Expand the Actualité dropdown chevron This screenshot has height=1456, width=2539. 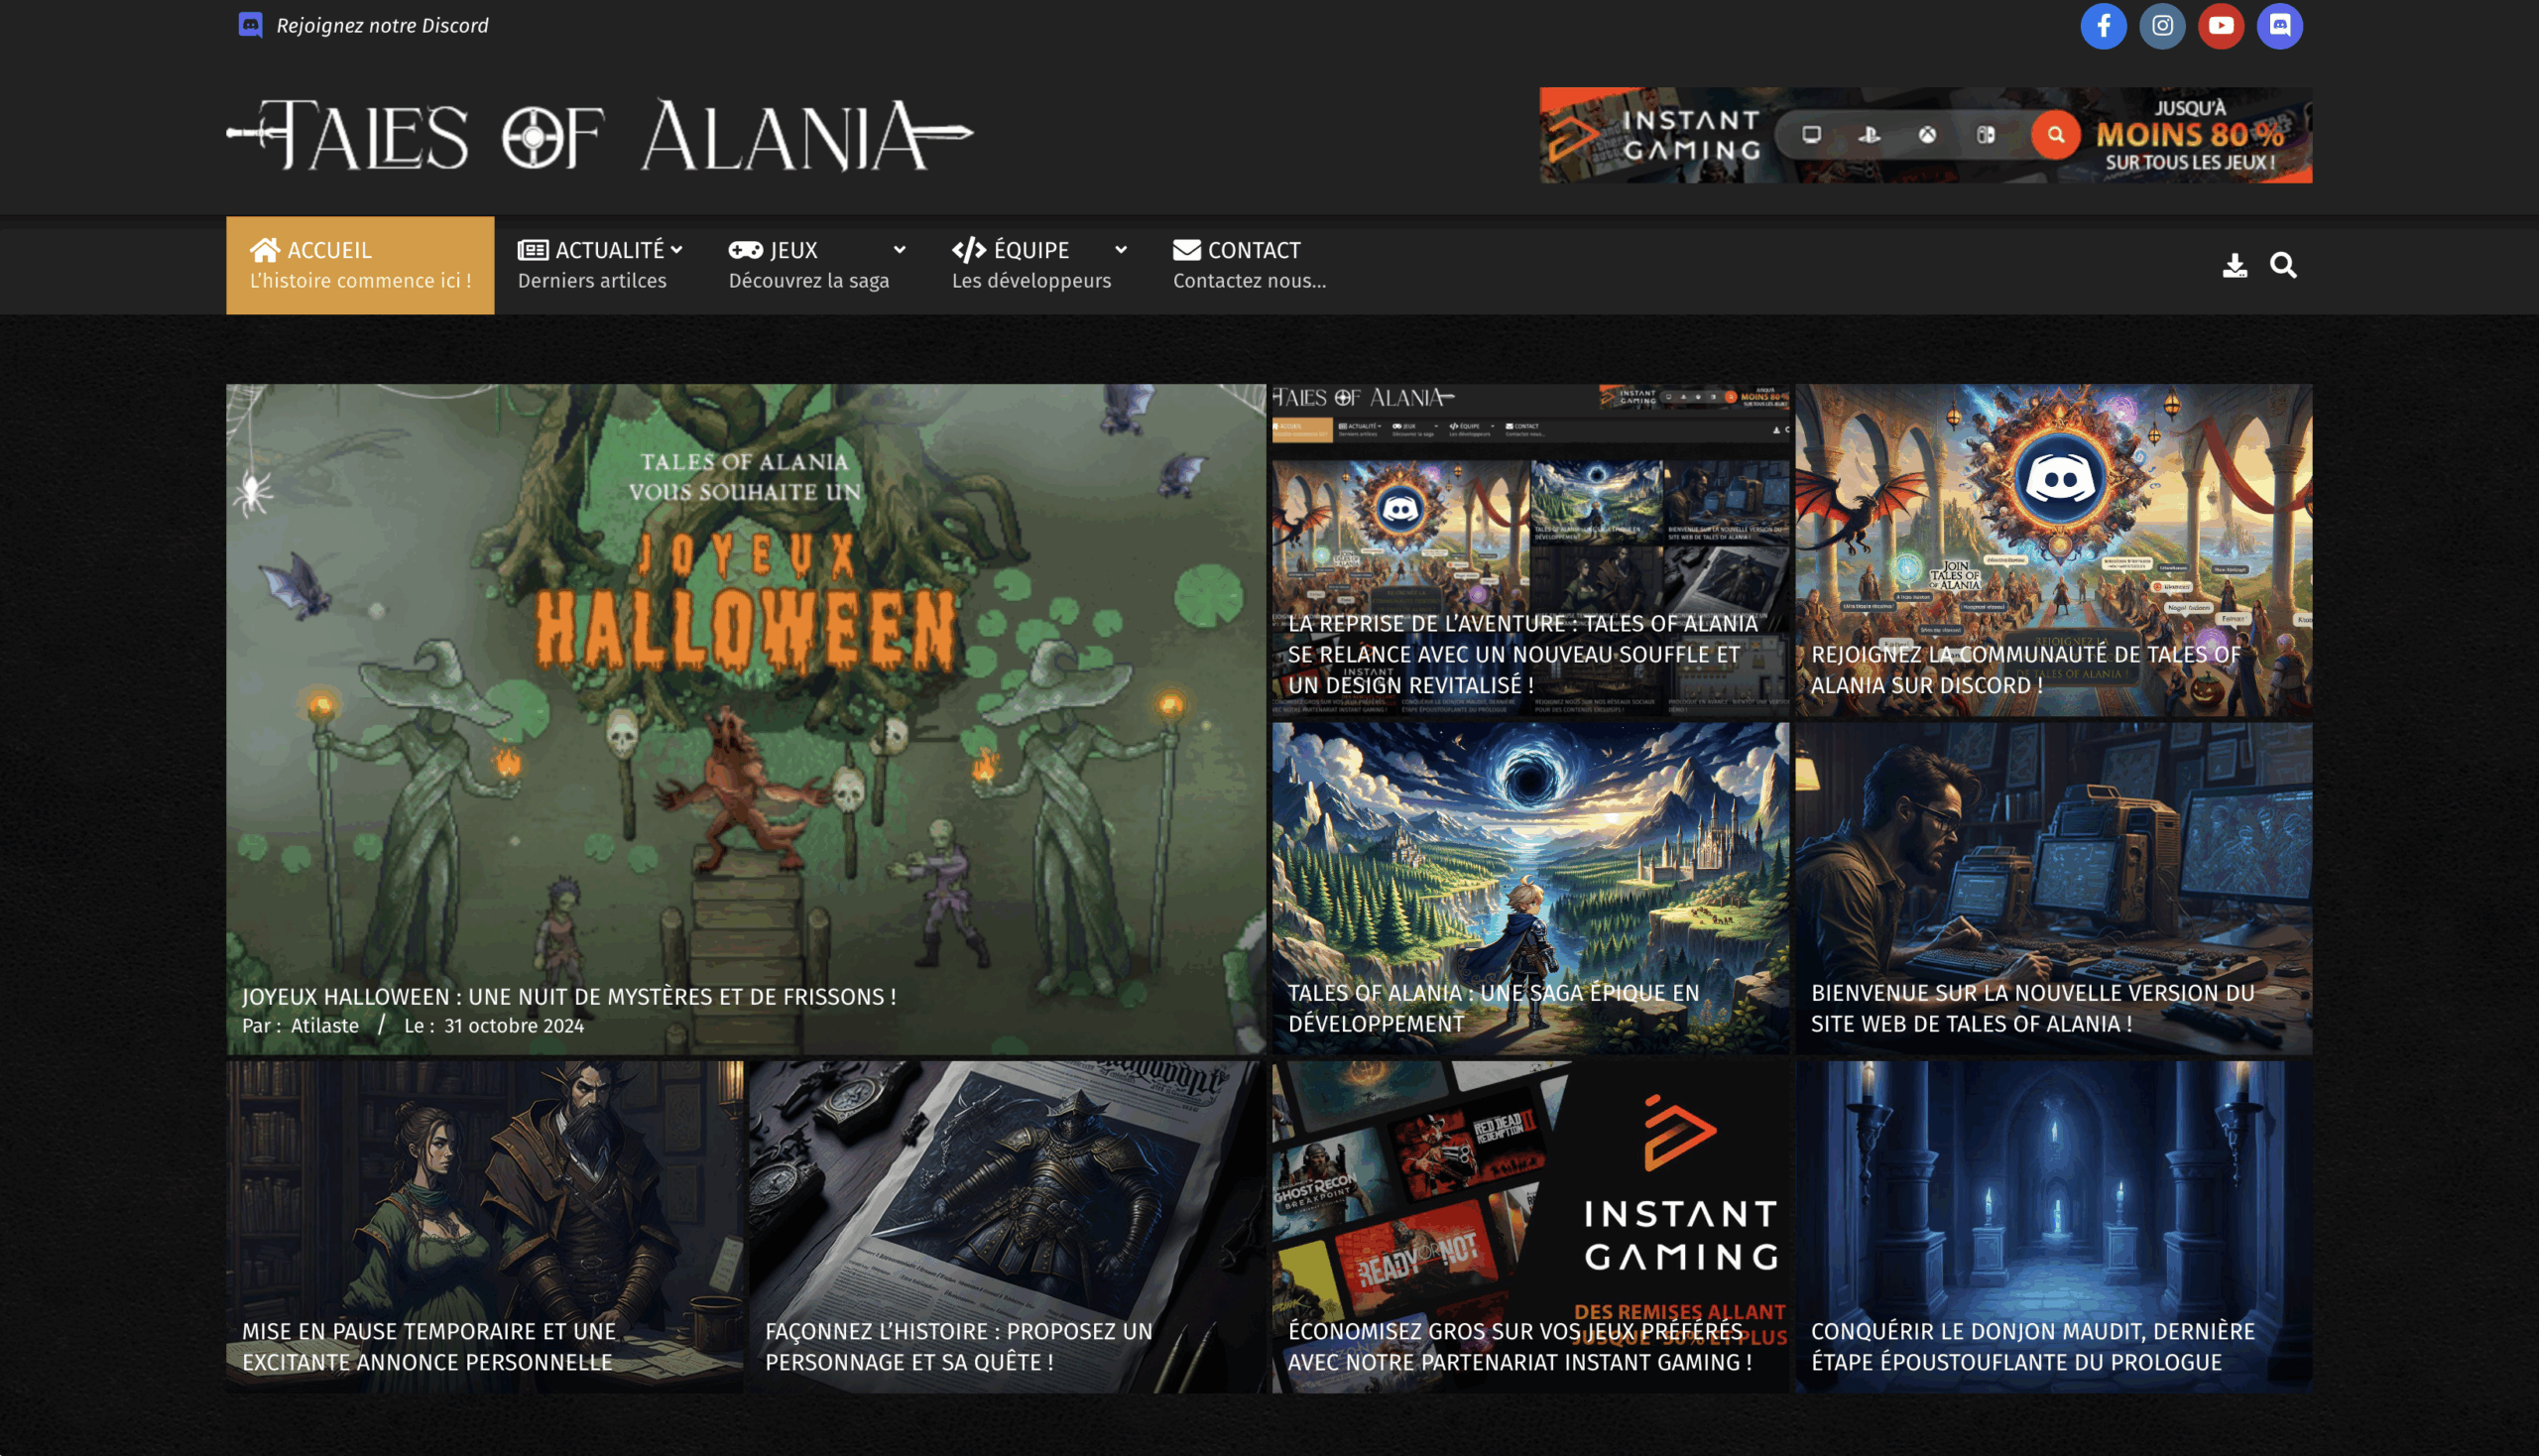coord(677,250)
